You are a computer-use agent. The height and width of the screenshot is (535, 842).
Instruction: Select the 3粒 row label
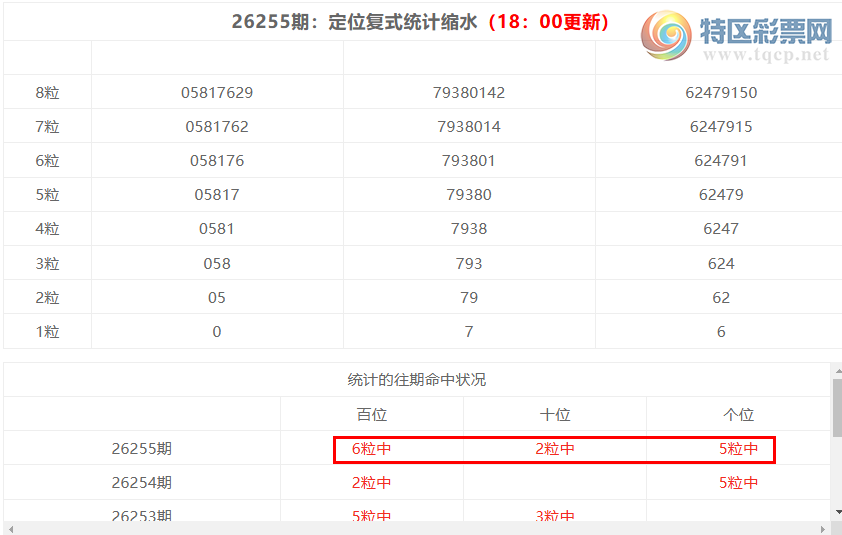pyautogui.click(x=47, y=263)
